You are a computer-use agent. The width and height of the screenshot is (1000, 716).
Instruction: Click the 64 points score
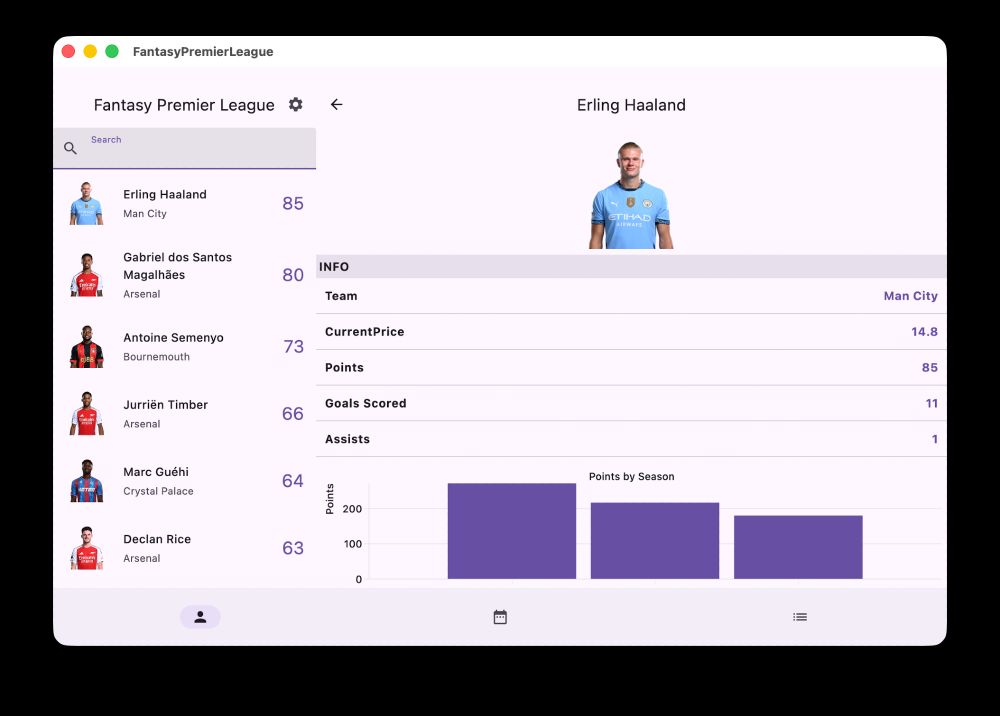[x=293, y=481]
